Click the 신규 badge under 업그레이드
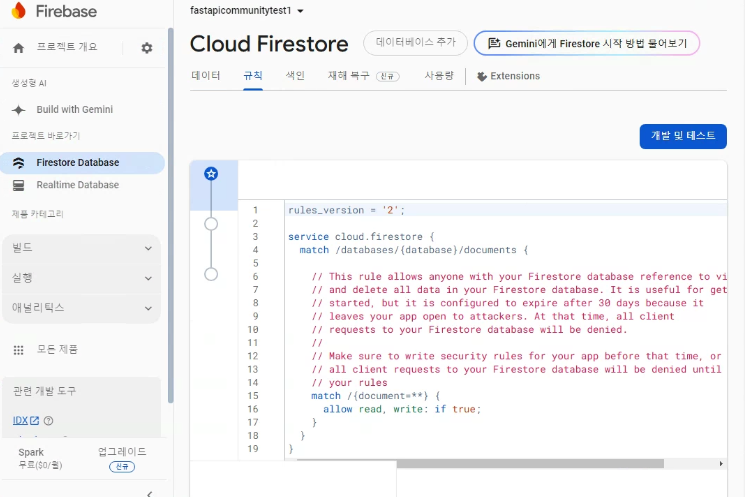The image size is (745, 497). [122, 467]
